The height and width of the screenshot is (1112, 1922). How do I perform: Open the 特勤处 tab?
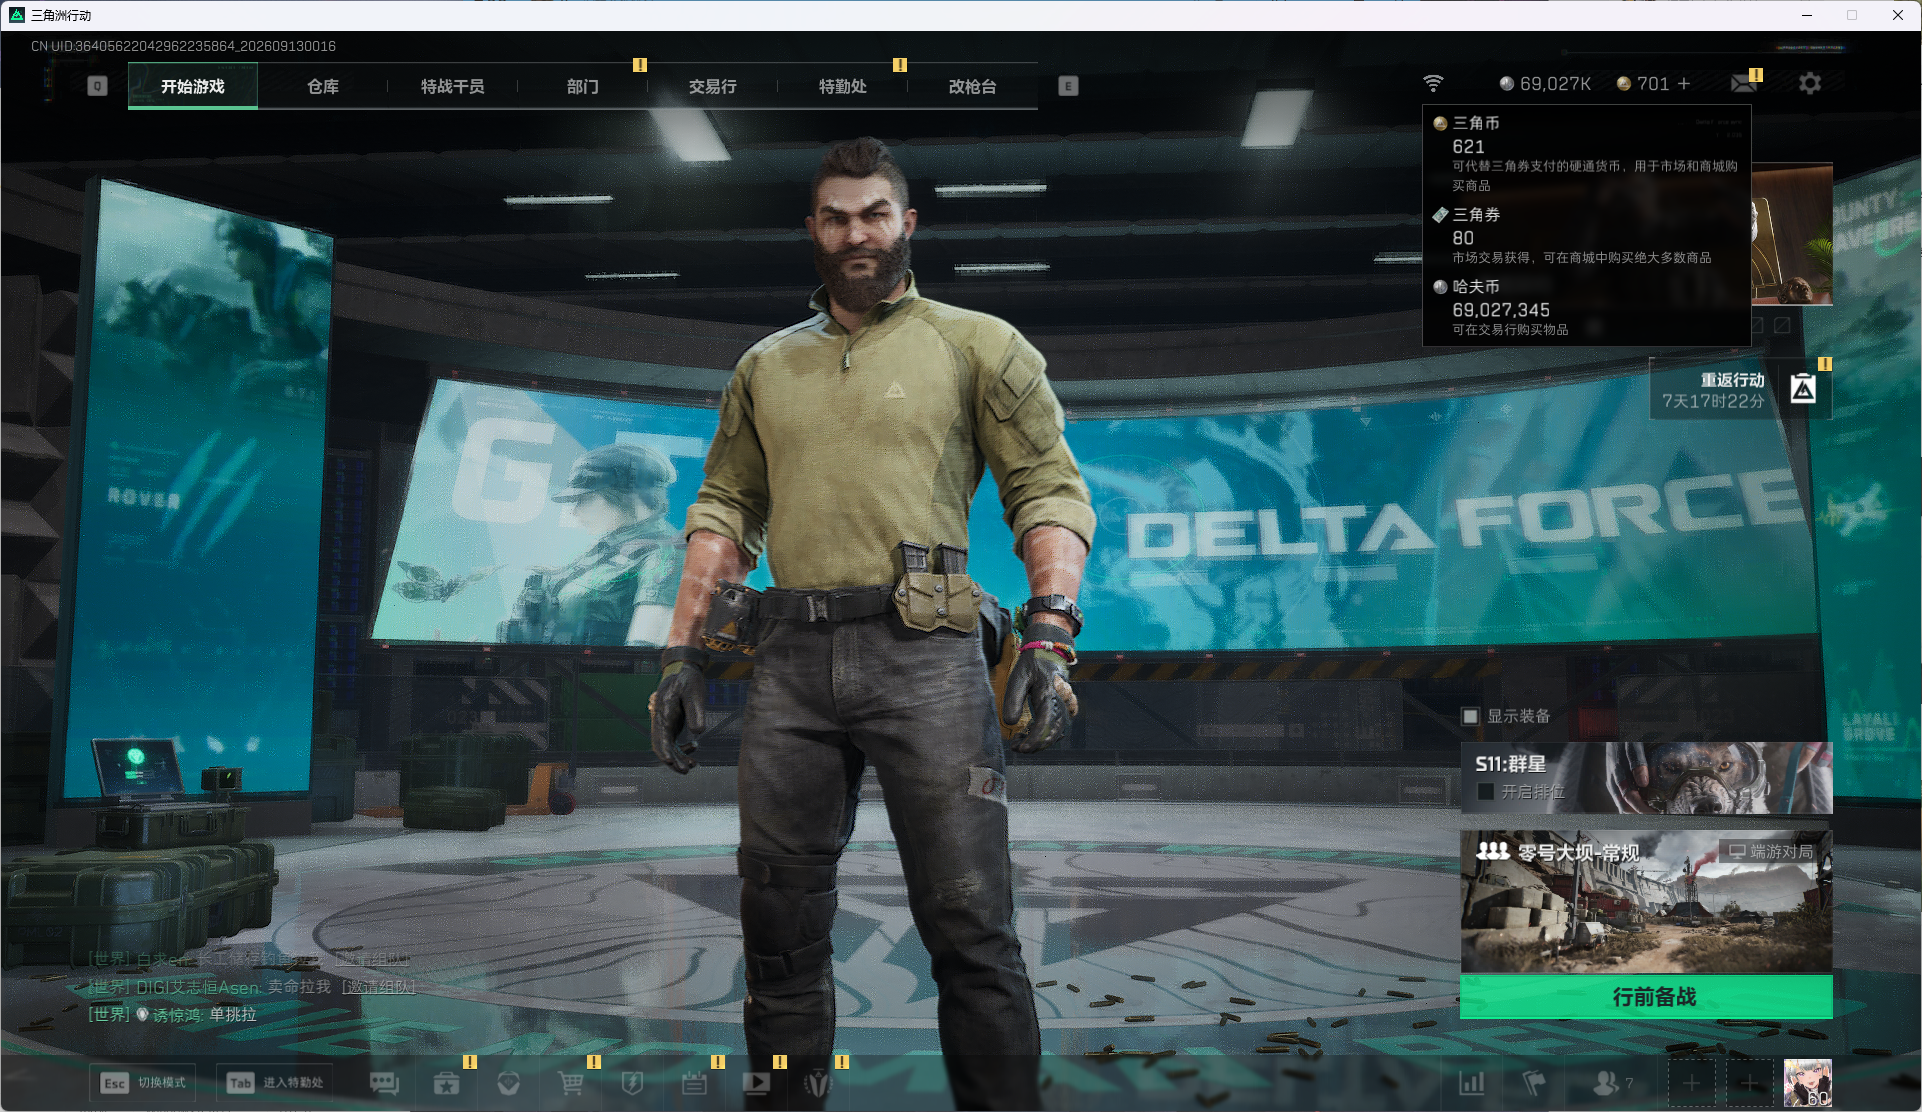click(843, 86)
